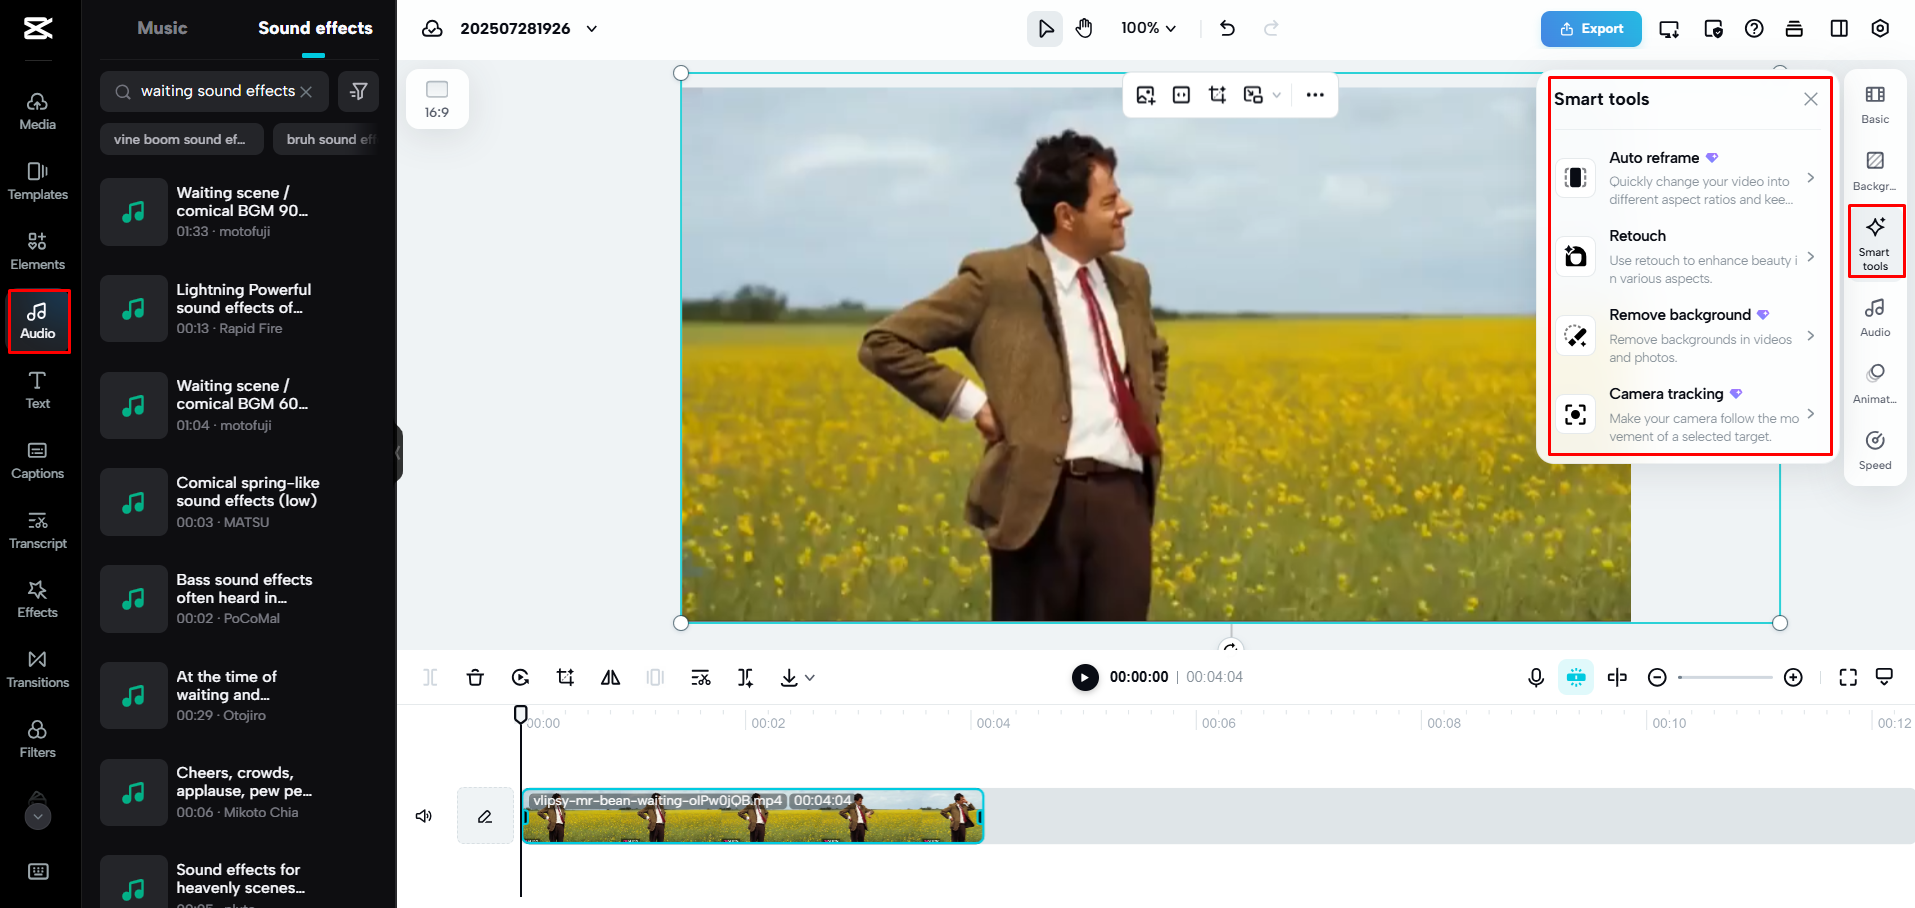Toggle the highlighted smart preview icon
This screenshot has height=908, width=1915.
point(1576,677)
